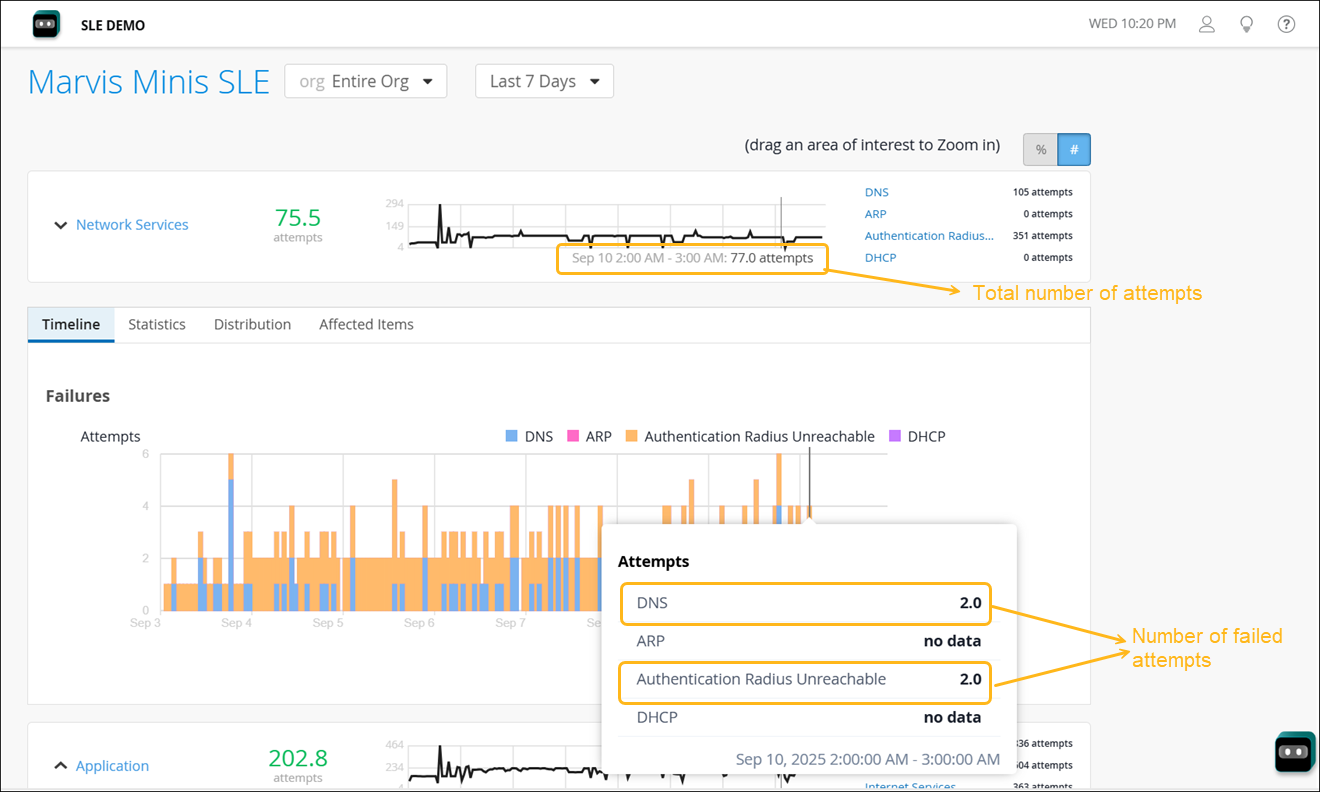Open Marvis chat assistant floating icon

pyautogui.click(x=1295, y=752)
